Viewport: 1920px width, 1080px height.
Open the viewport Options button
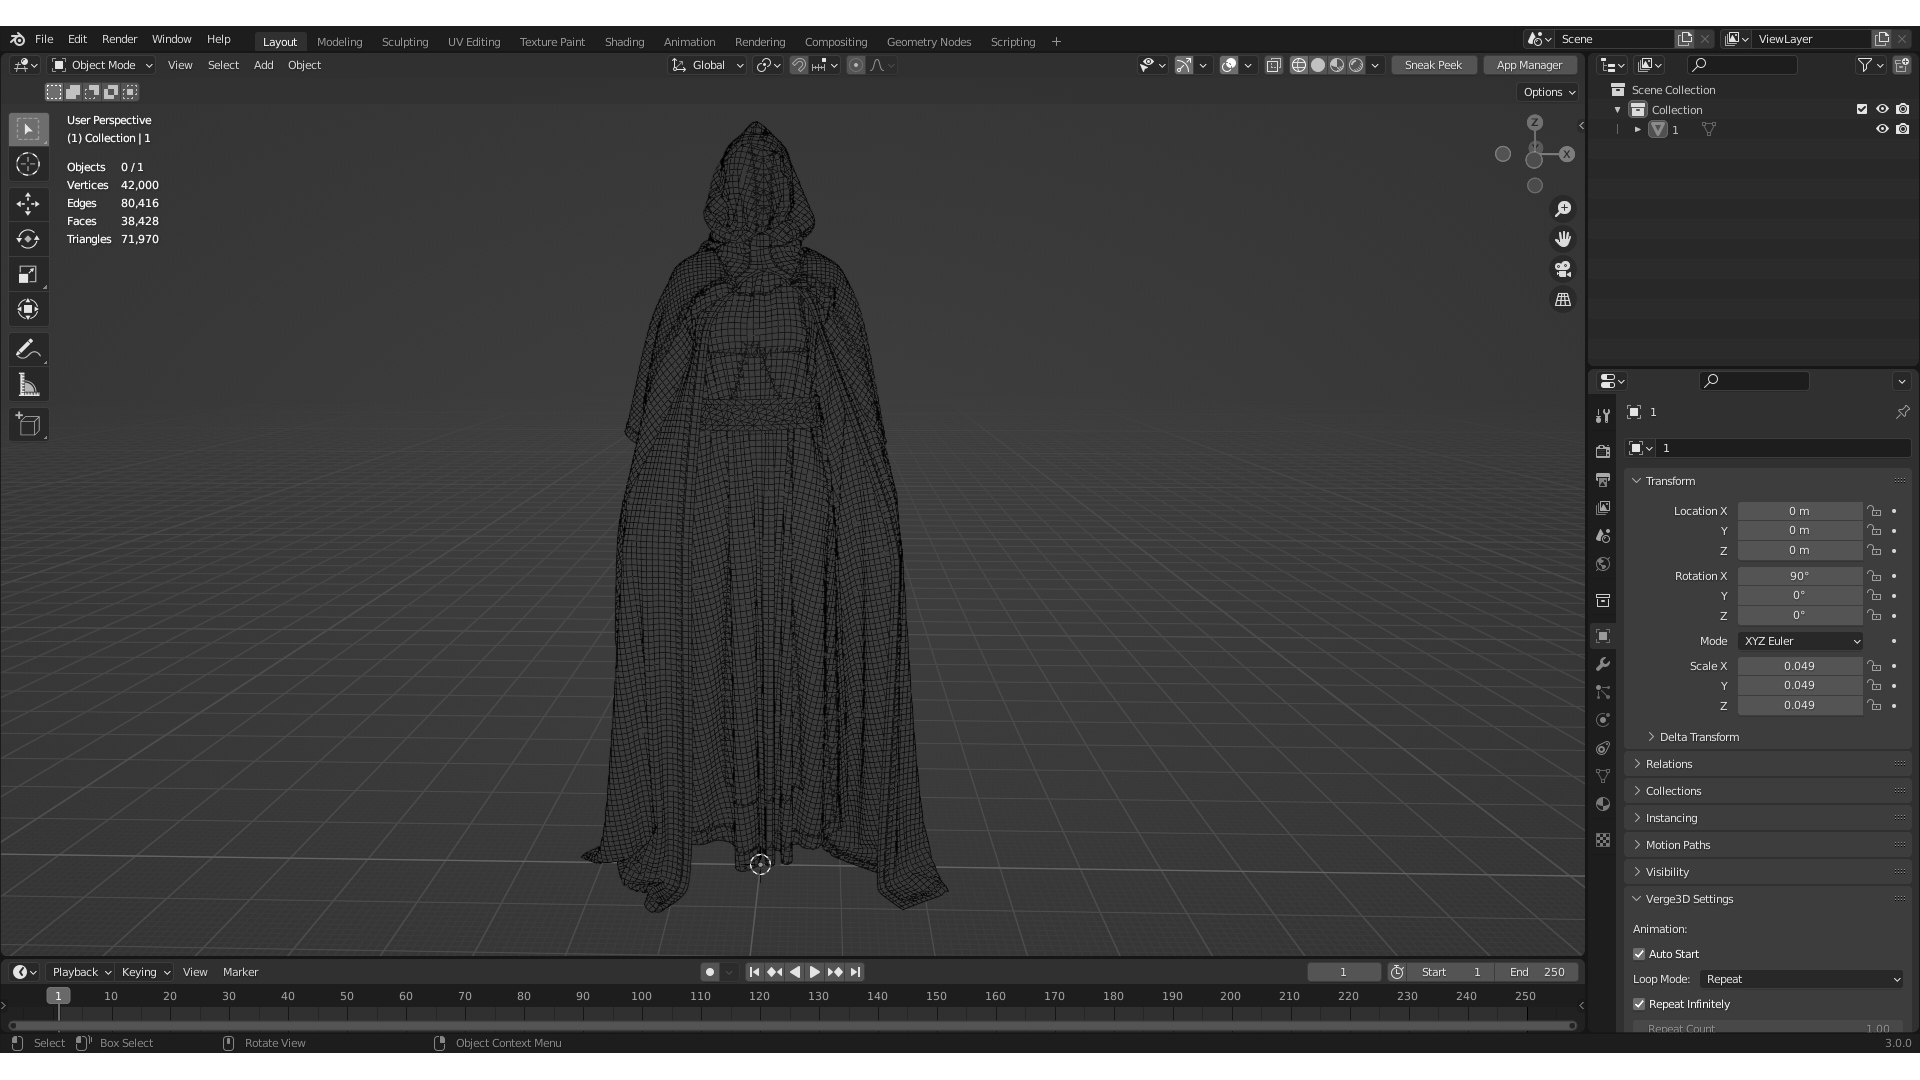(x=1548, y=92)
